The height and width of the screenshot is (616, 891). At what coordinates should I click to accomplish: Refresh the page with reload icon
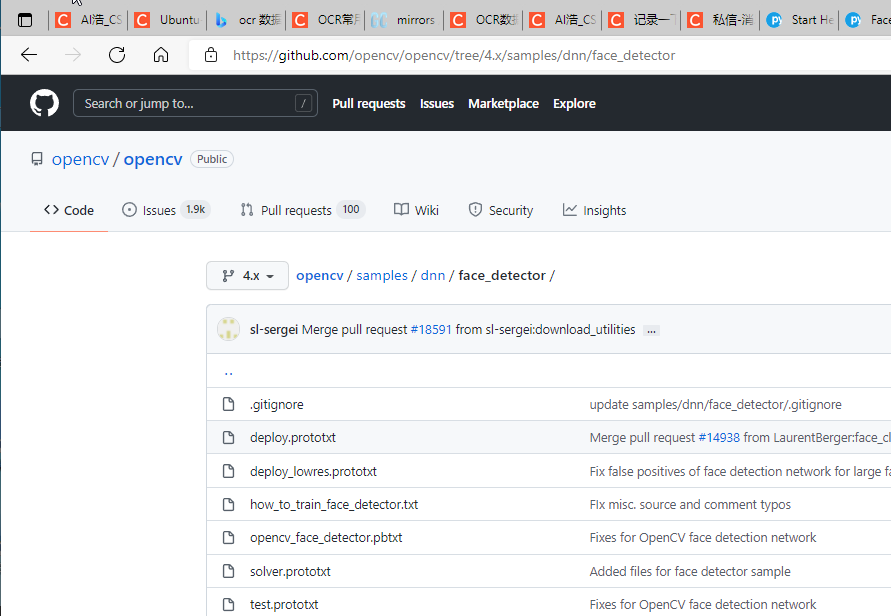click(117, 55)
